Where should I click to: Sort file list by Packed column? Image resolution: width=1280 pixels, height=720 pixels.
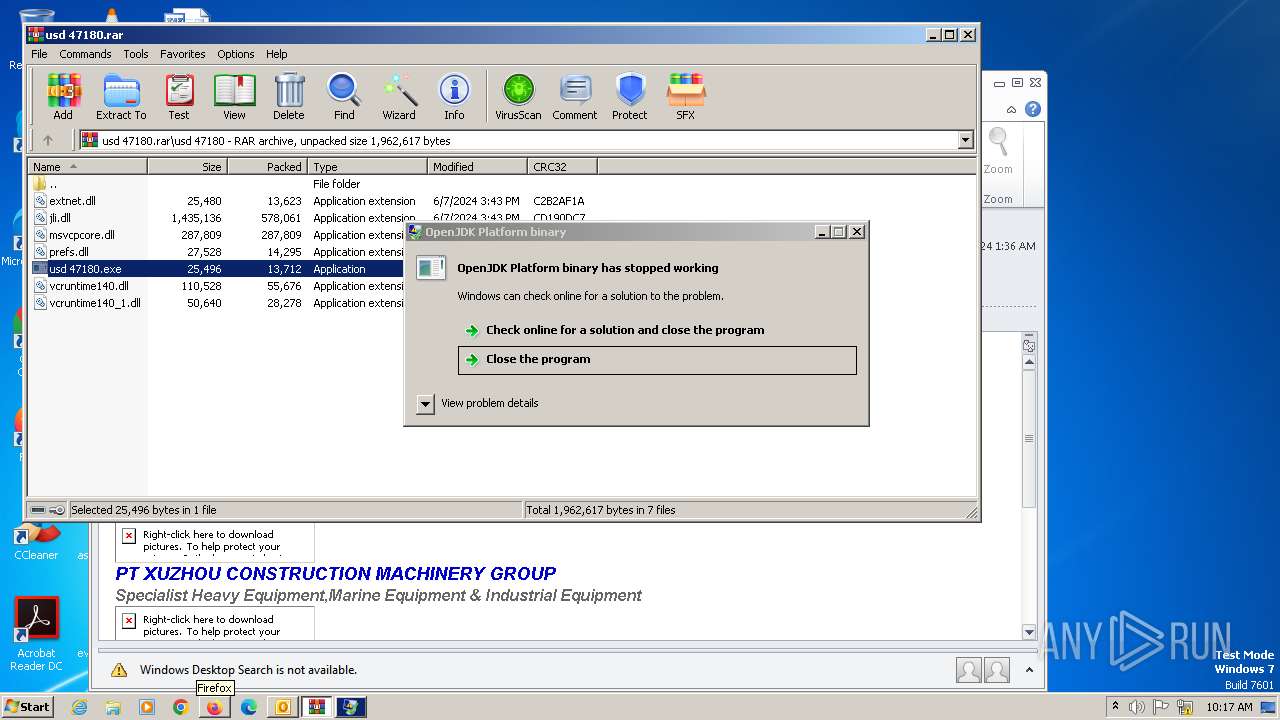[268, 167]
